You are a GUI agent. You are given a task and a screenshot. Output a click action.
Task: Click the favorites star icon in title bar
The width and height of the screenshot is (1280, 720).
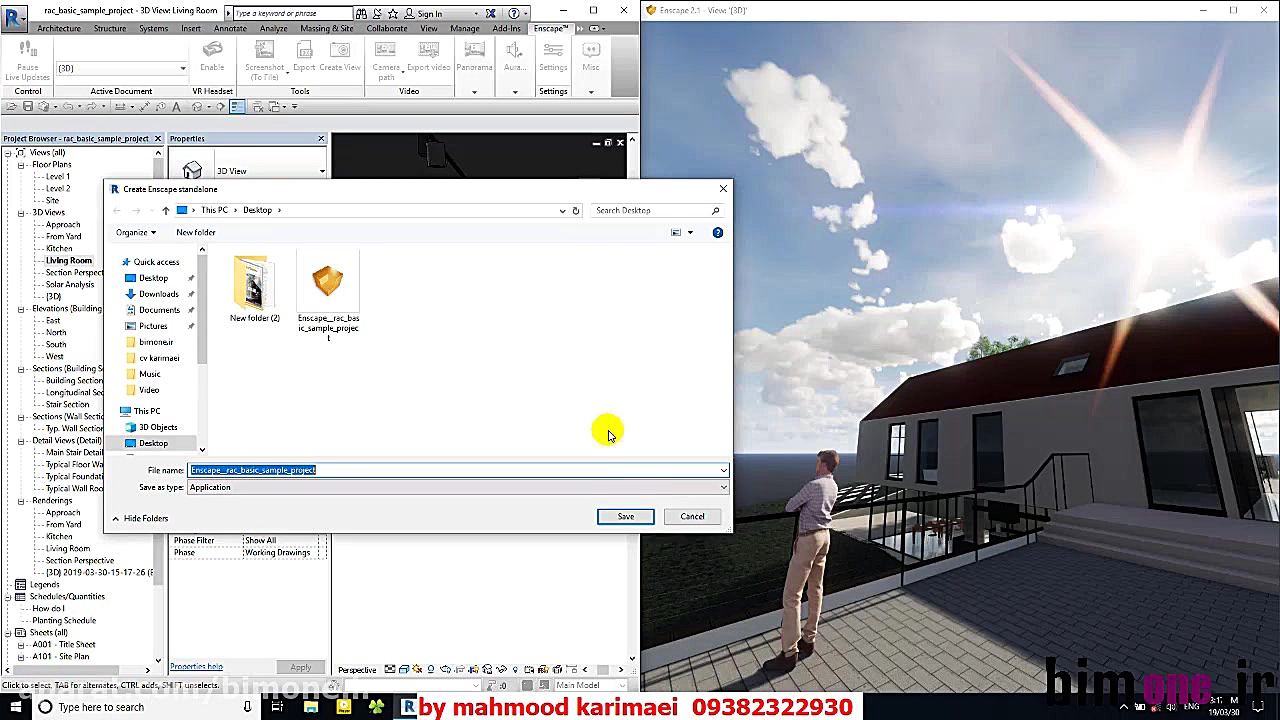(393, 13)
